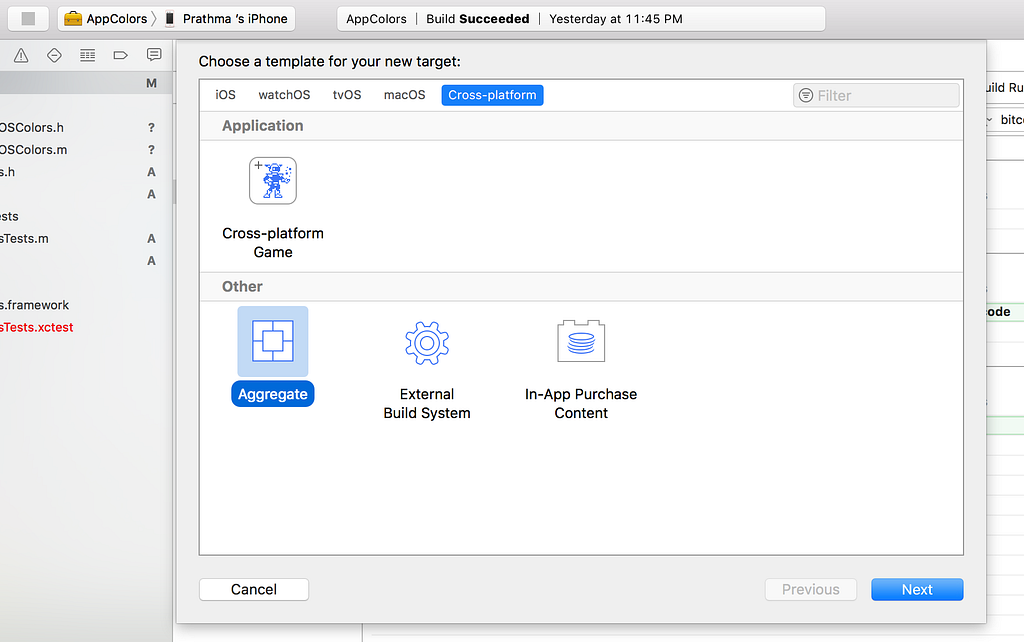Select the Aggregate template icon

(273, 342)
